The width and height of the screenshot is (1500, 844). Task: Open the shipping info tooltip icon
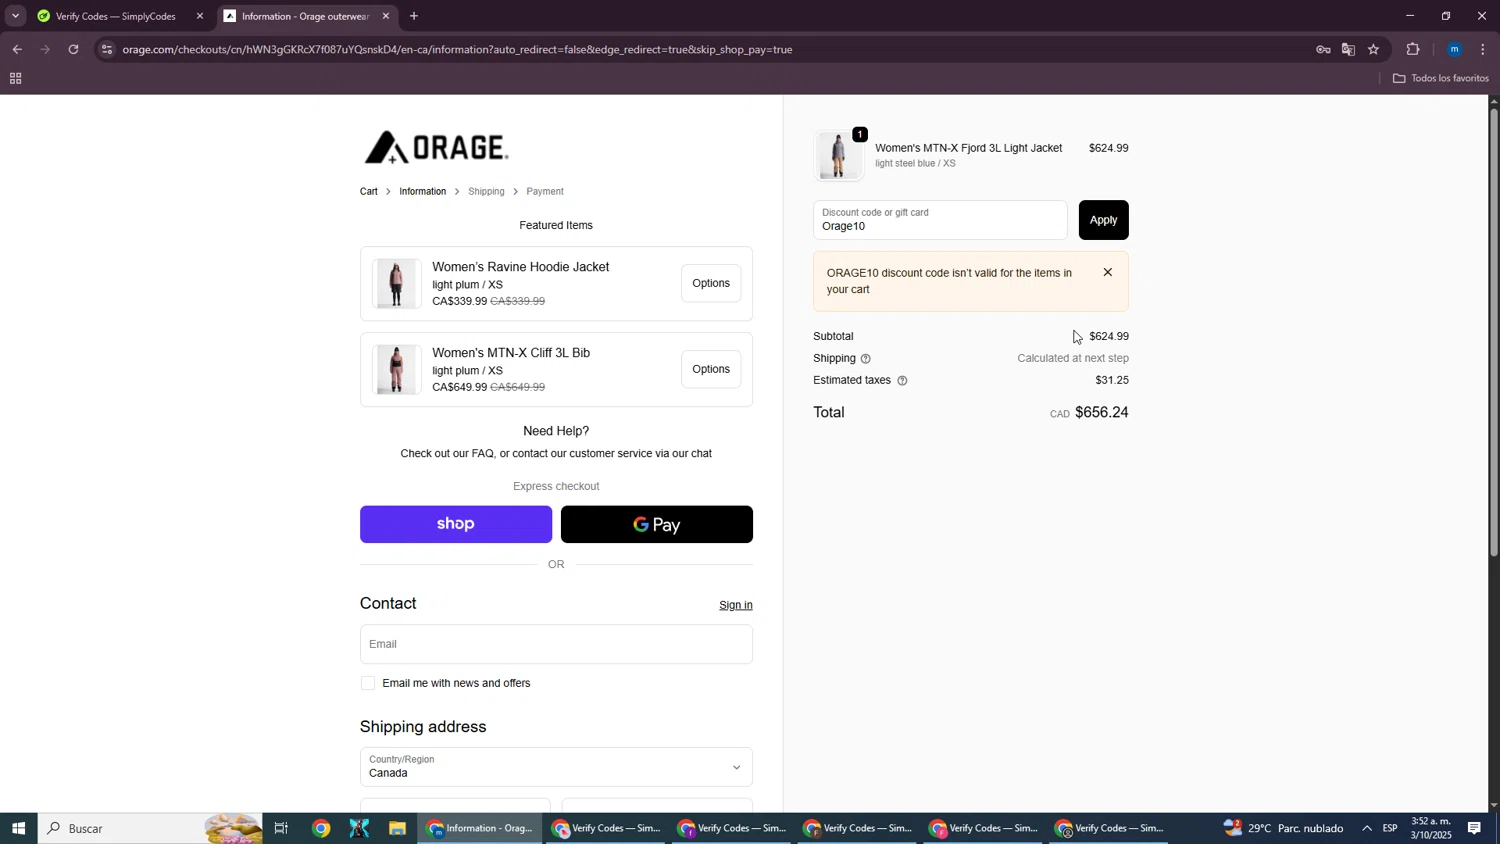[x=866, y=359]
